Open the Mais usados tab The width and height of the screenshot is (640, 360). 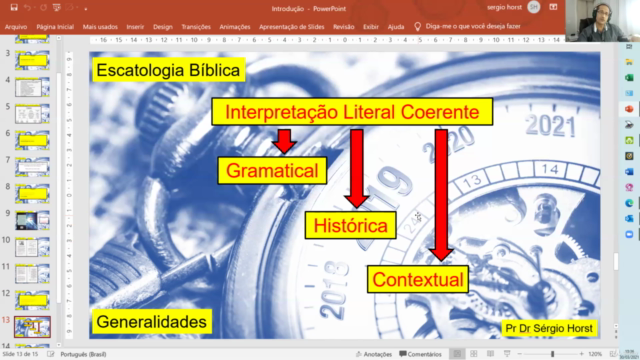coord(100,27)
